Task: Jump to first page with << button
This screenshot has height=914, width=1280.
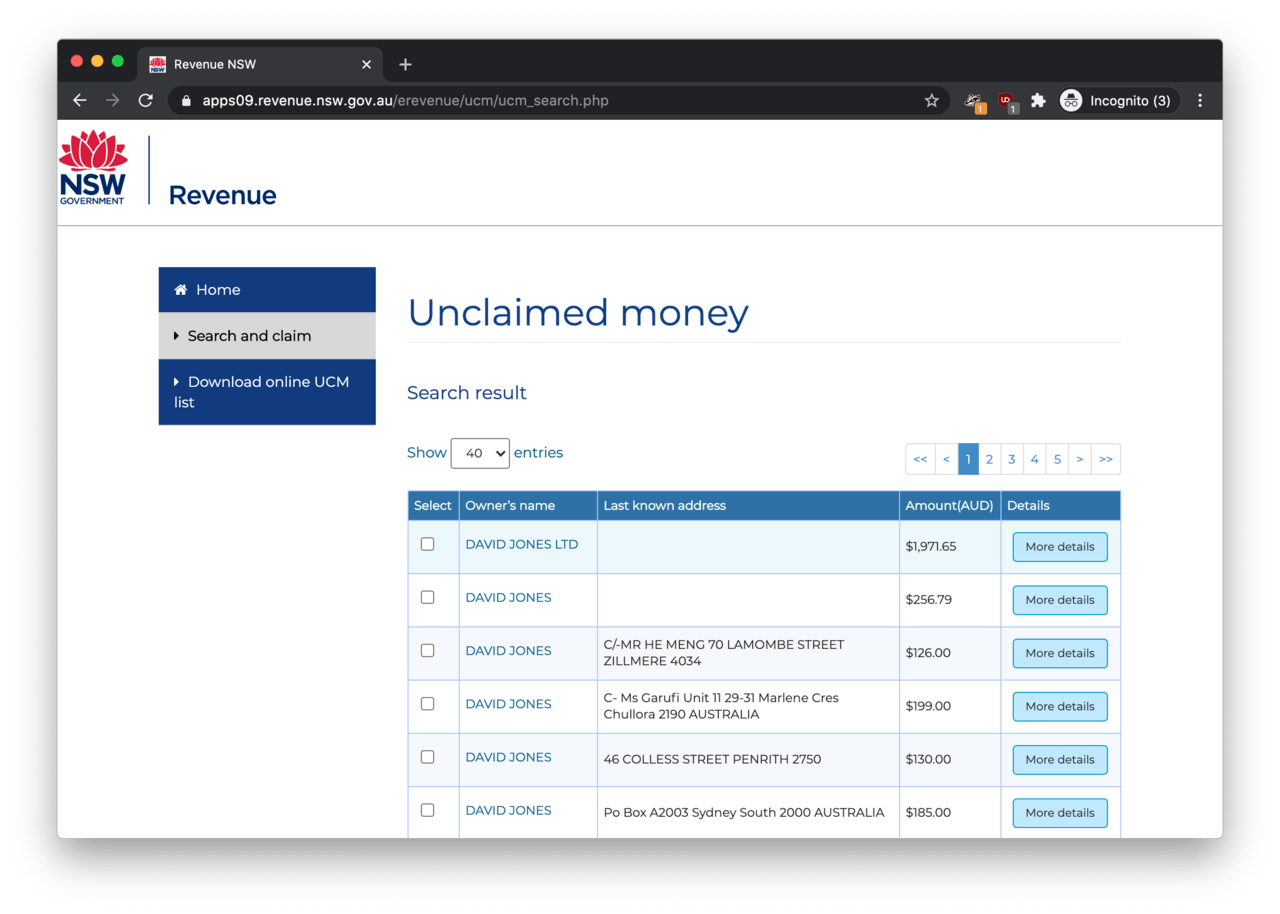Action: pyautogui.click(x=920, y=459)
